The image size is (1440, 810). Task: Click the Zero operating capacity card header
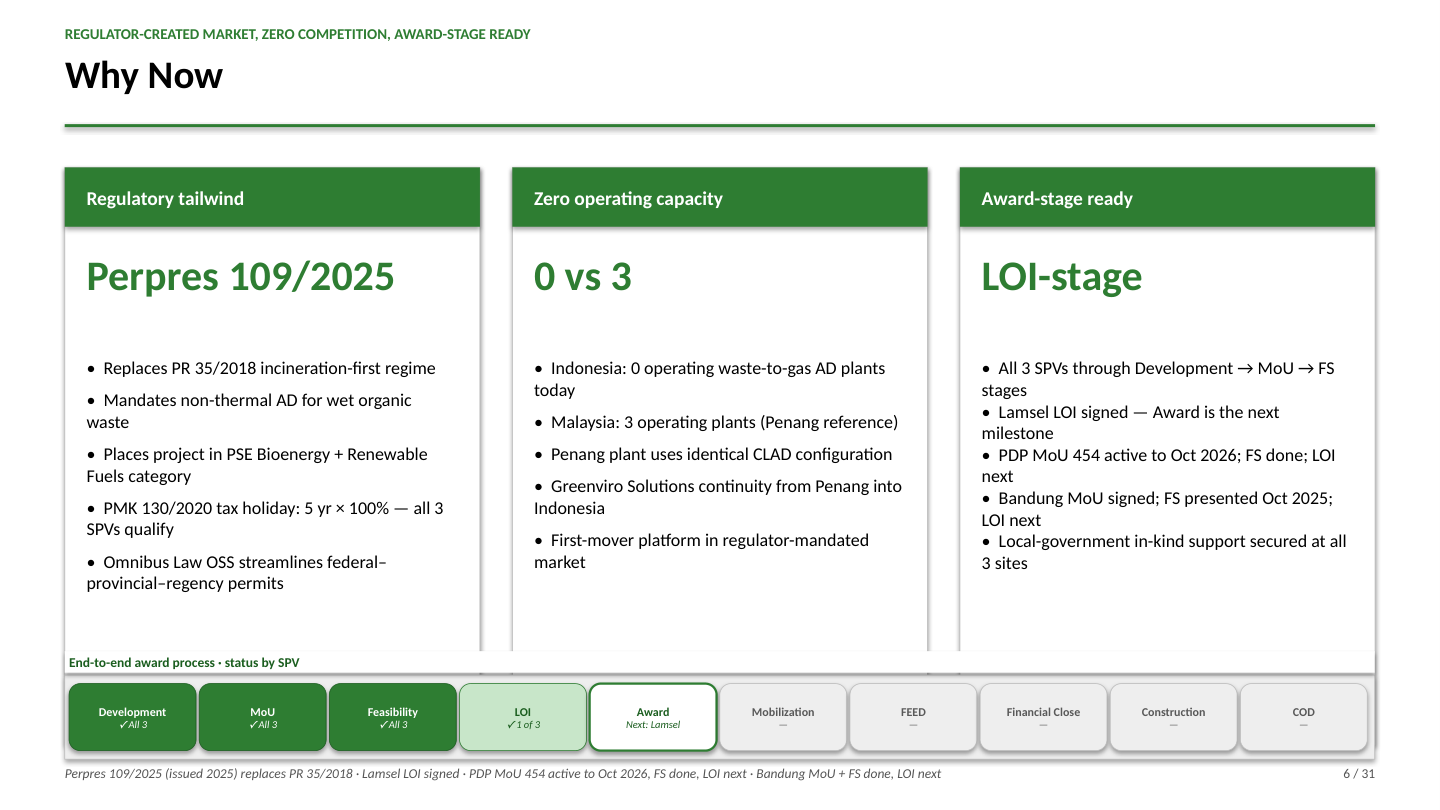pyautogui.click(x=720, y=198)
